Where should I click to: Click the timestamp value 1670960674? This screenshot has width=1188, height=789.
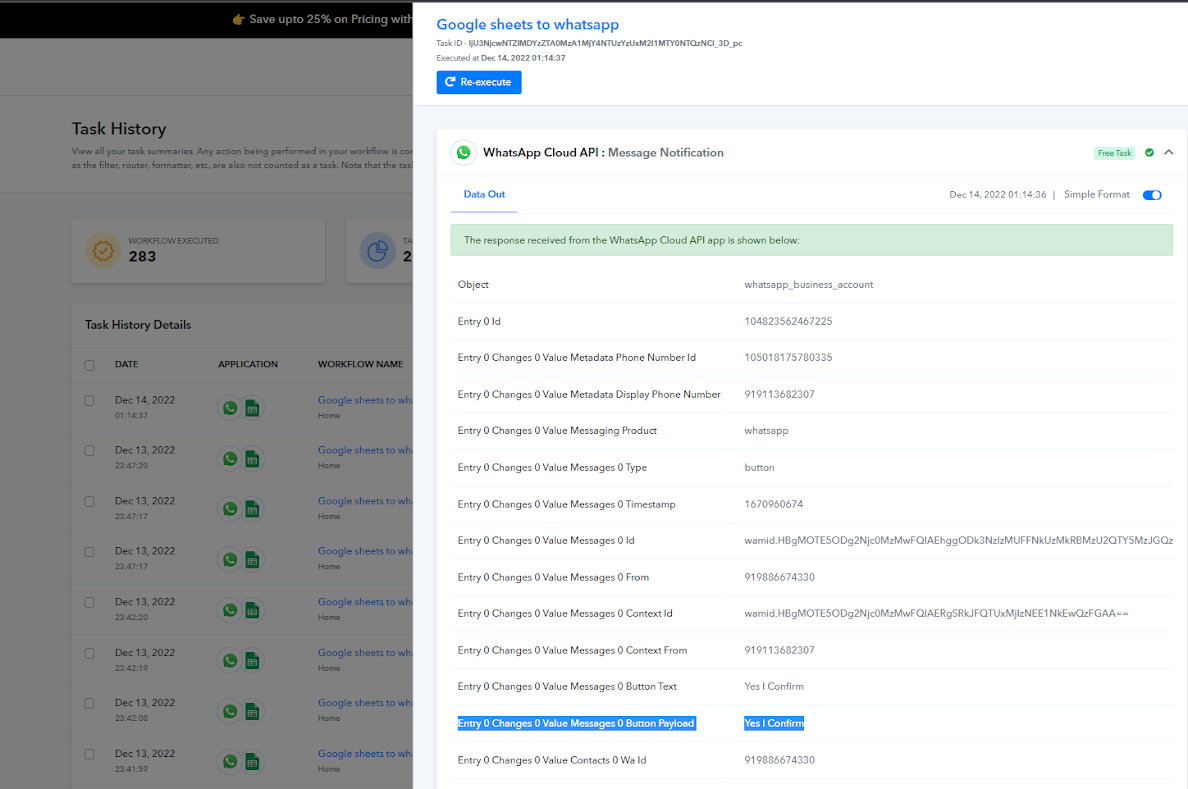pos(774,504)
